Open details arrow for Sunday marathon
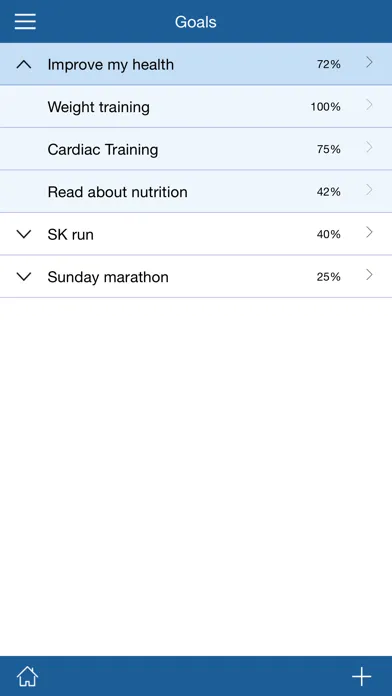Image resolution: width=392 pixels, height=696 pixels. coord(369,275)
